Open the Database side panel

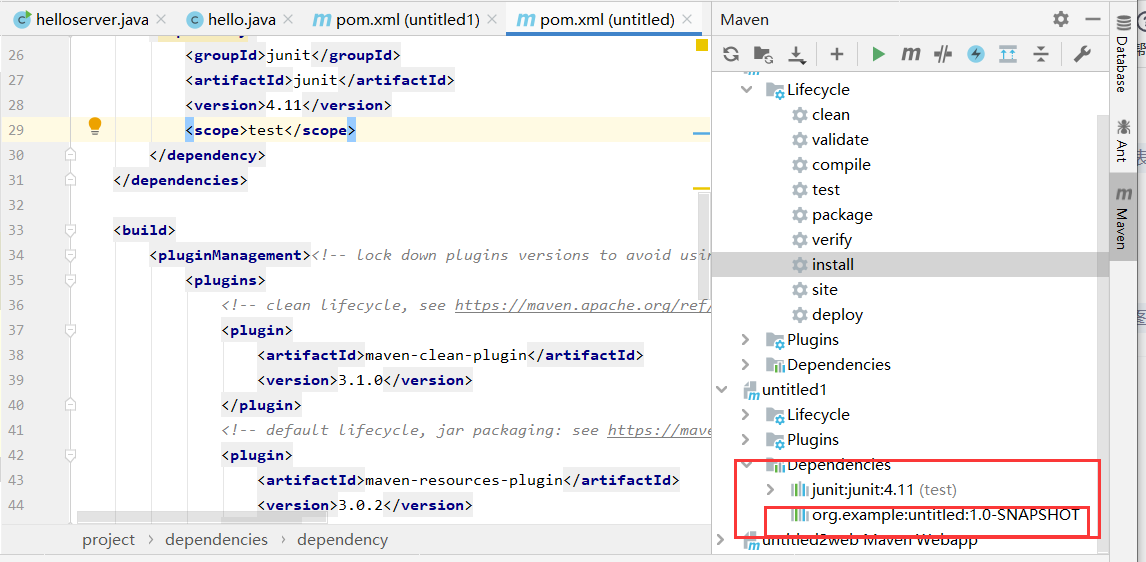[1122, 55]
